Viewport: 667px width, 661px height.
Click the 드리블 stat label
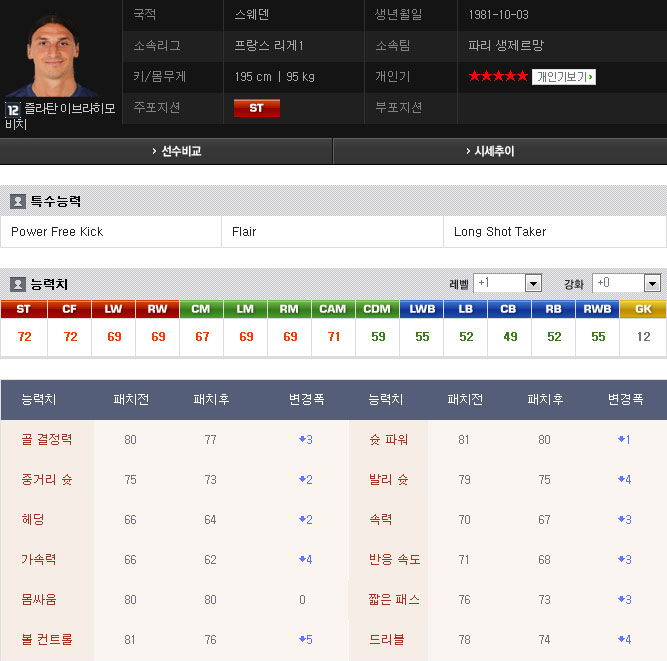pos(386,639)
